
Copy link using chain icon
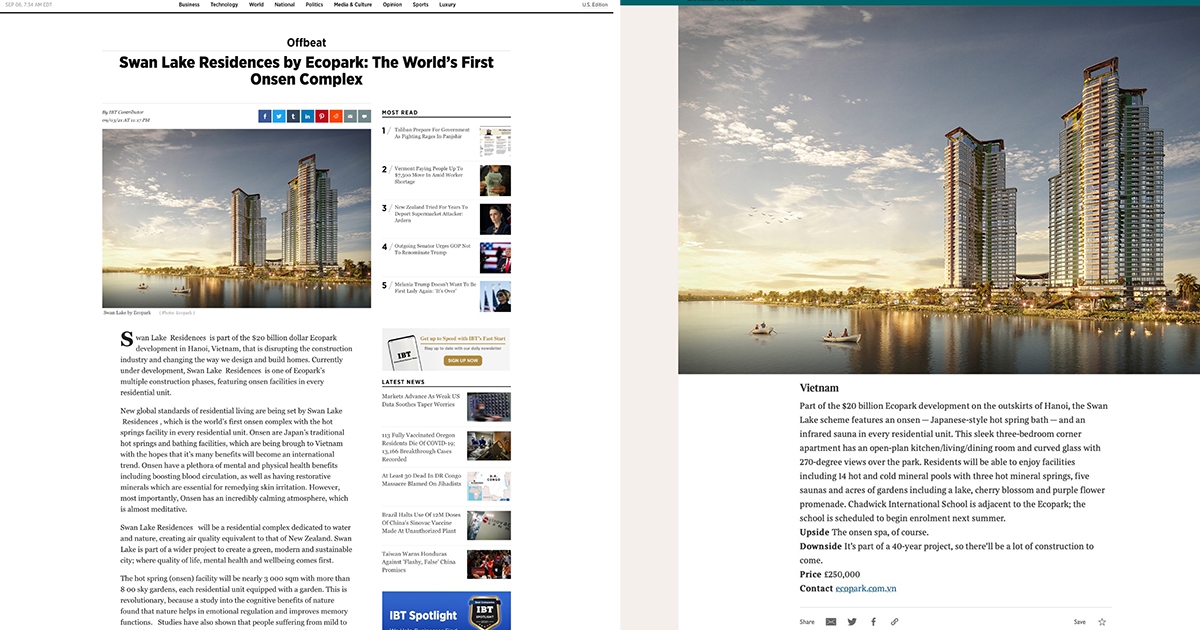tap(894, 622)
